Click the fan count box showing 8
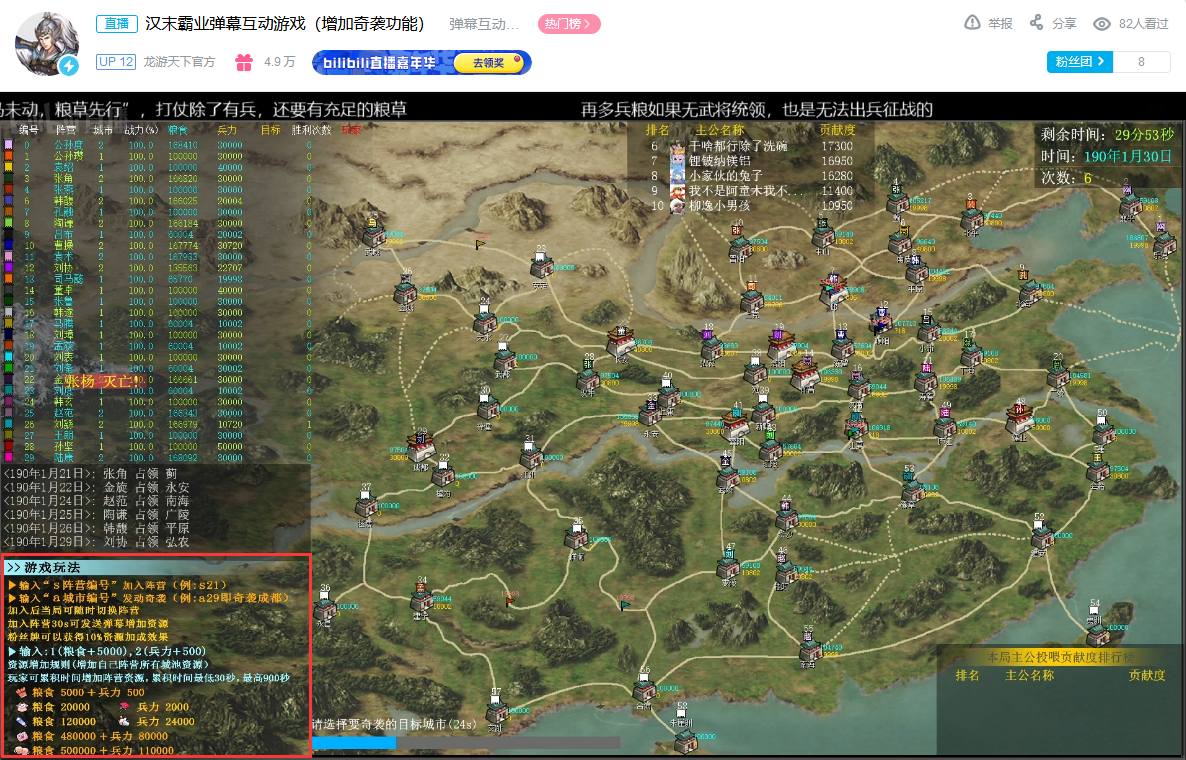 tap(1141, 62)
